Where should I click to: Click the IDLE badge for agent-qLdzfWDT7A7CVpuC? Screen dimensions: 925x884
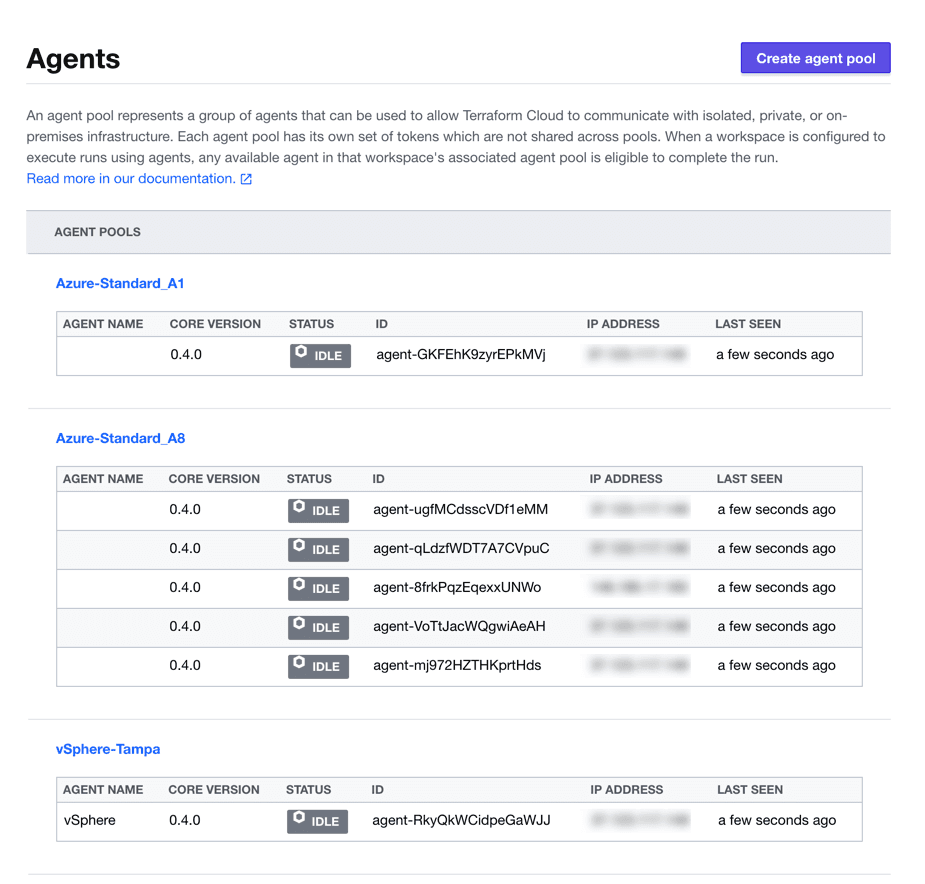(x=317, y=549)
